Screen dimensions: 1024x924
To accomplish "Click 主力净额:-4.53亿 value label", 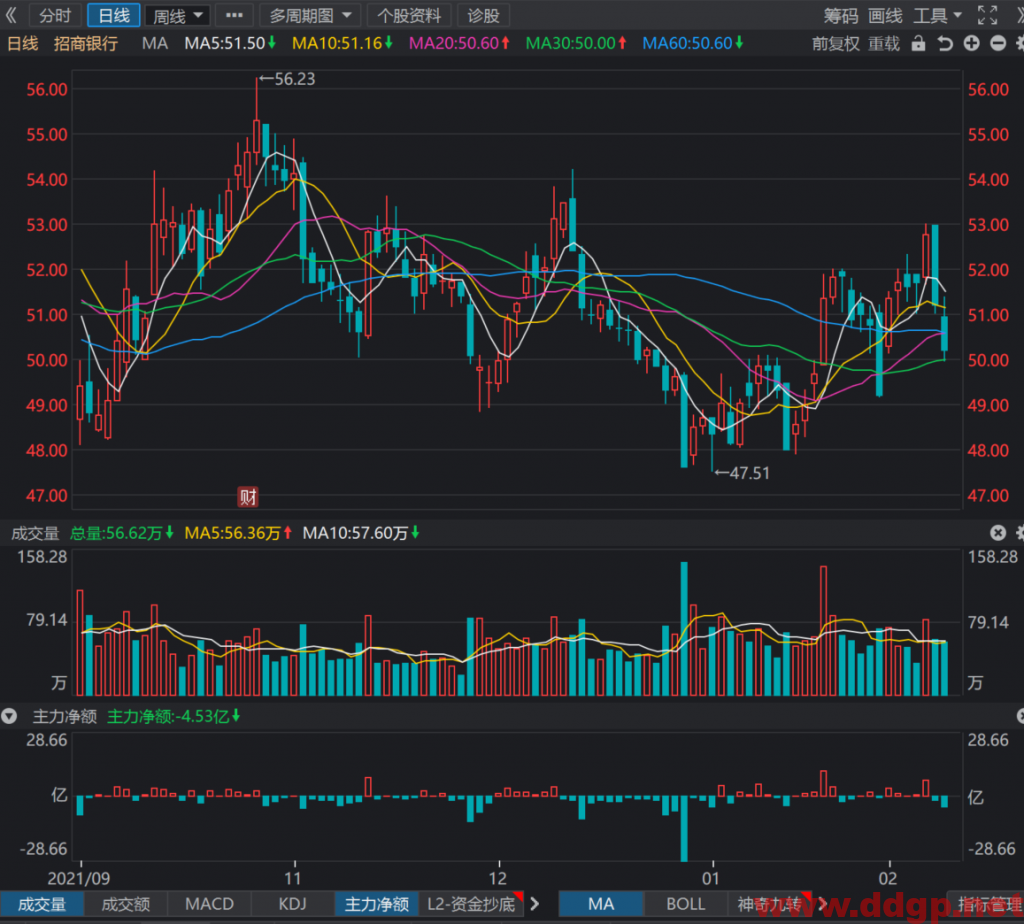I will 174,716.
